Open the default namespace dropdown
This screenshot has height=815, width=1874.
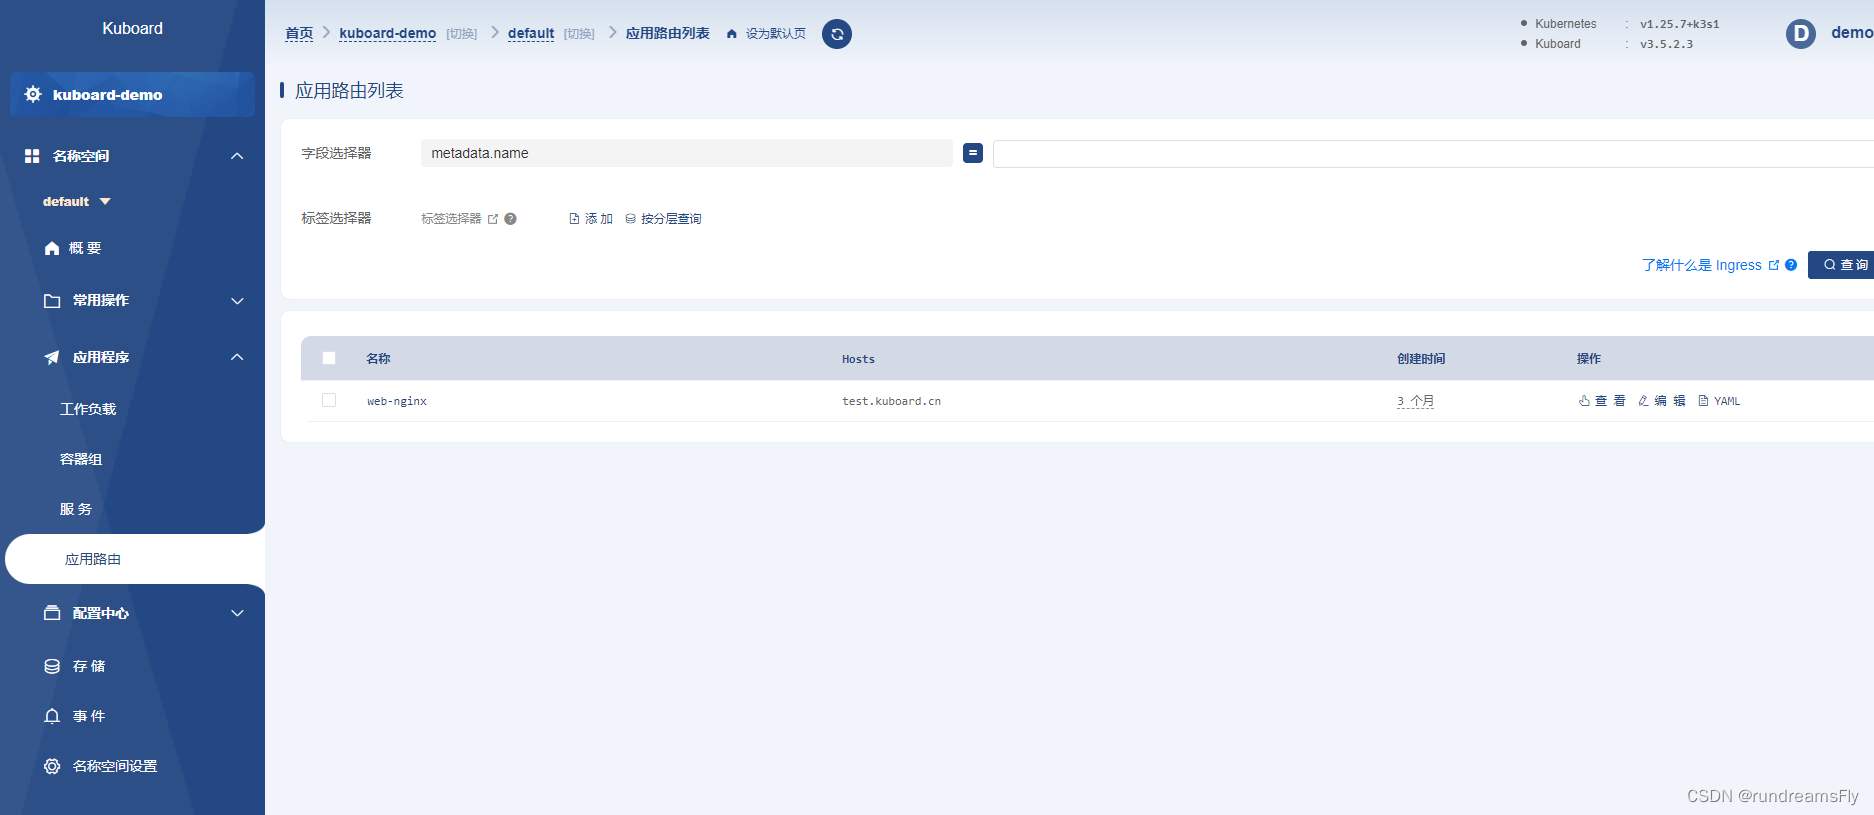[77, 202]
